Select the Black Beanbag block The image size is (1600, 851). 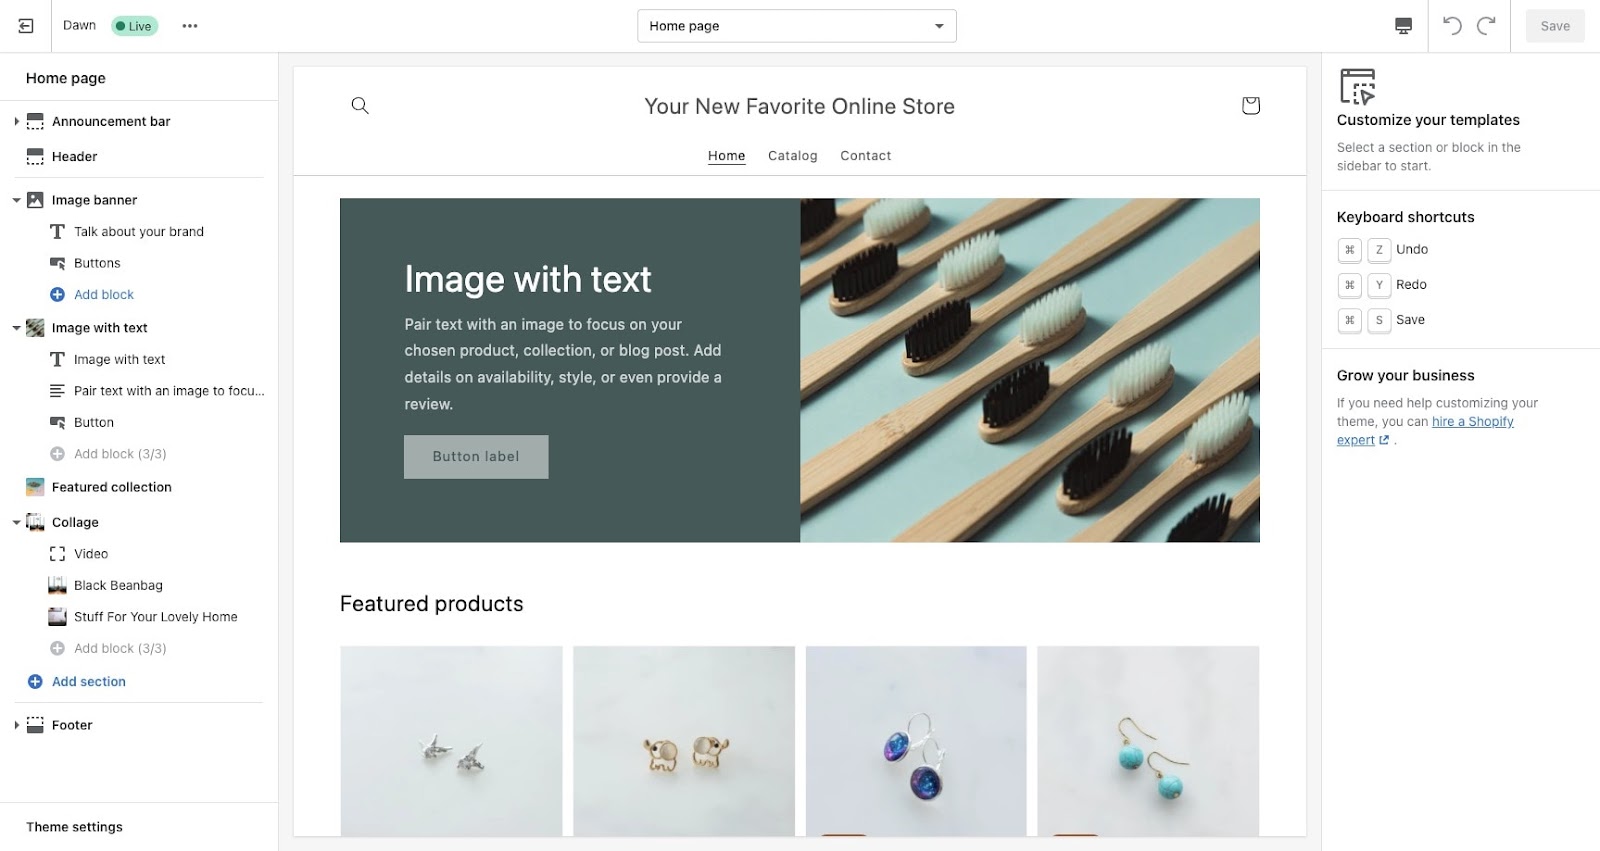(117, 585)
